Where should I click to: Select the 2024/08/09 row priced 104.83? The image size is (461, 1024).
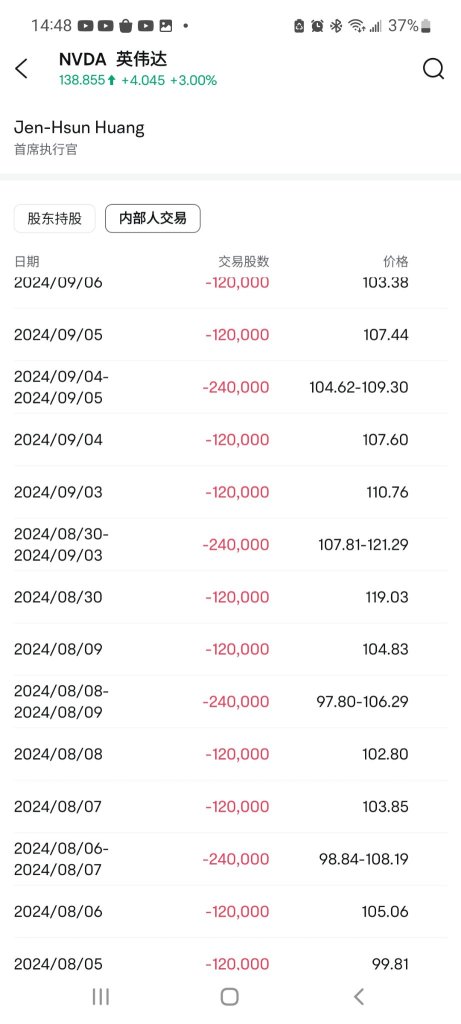tap(230, 649)
